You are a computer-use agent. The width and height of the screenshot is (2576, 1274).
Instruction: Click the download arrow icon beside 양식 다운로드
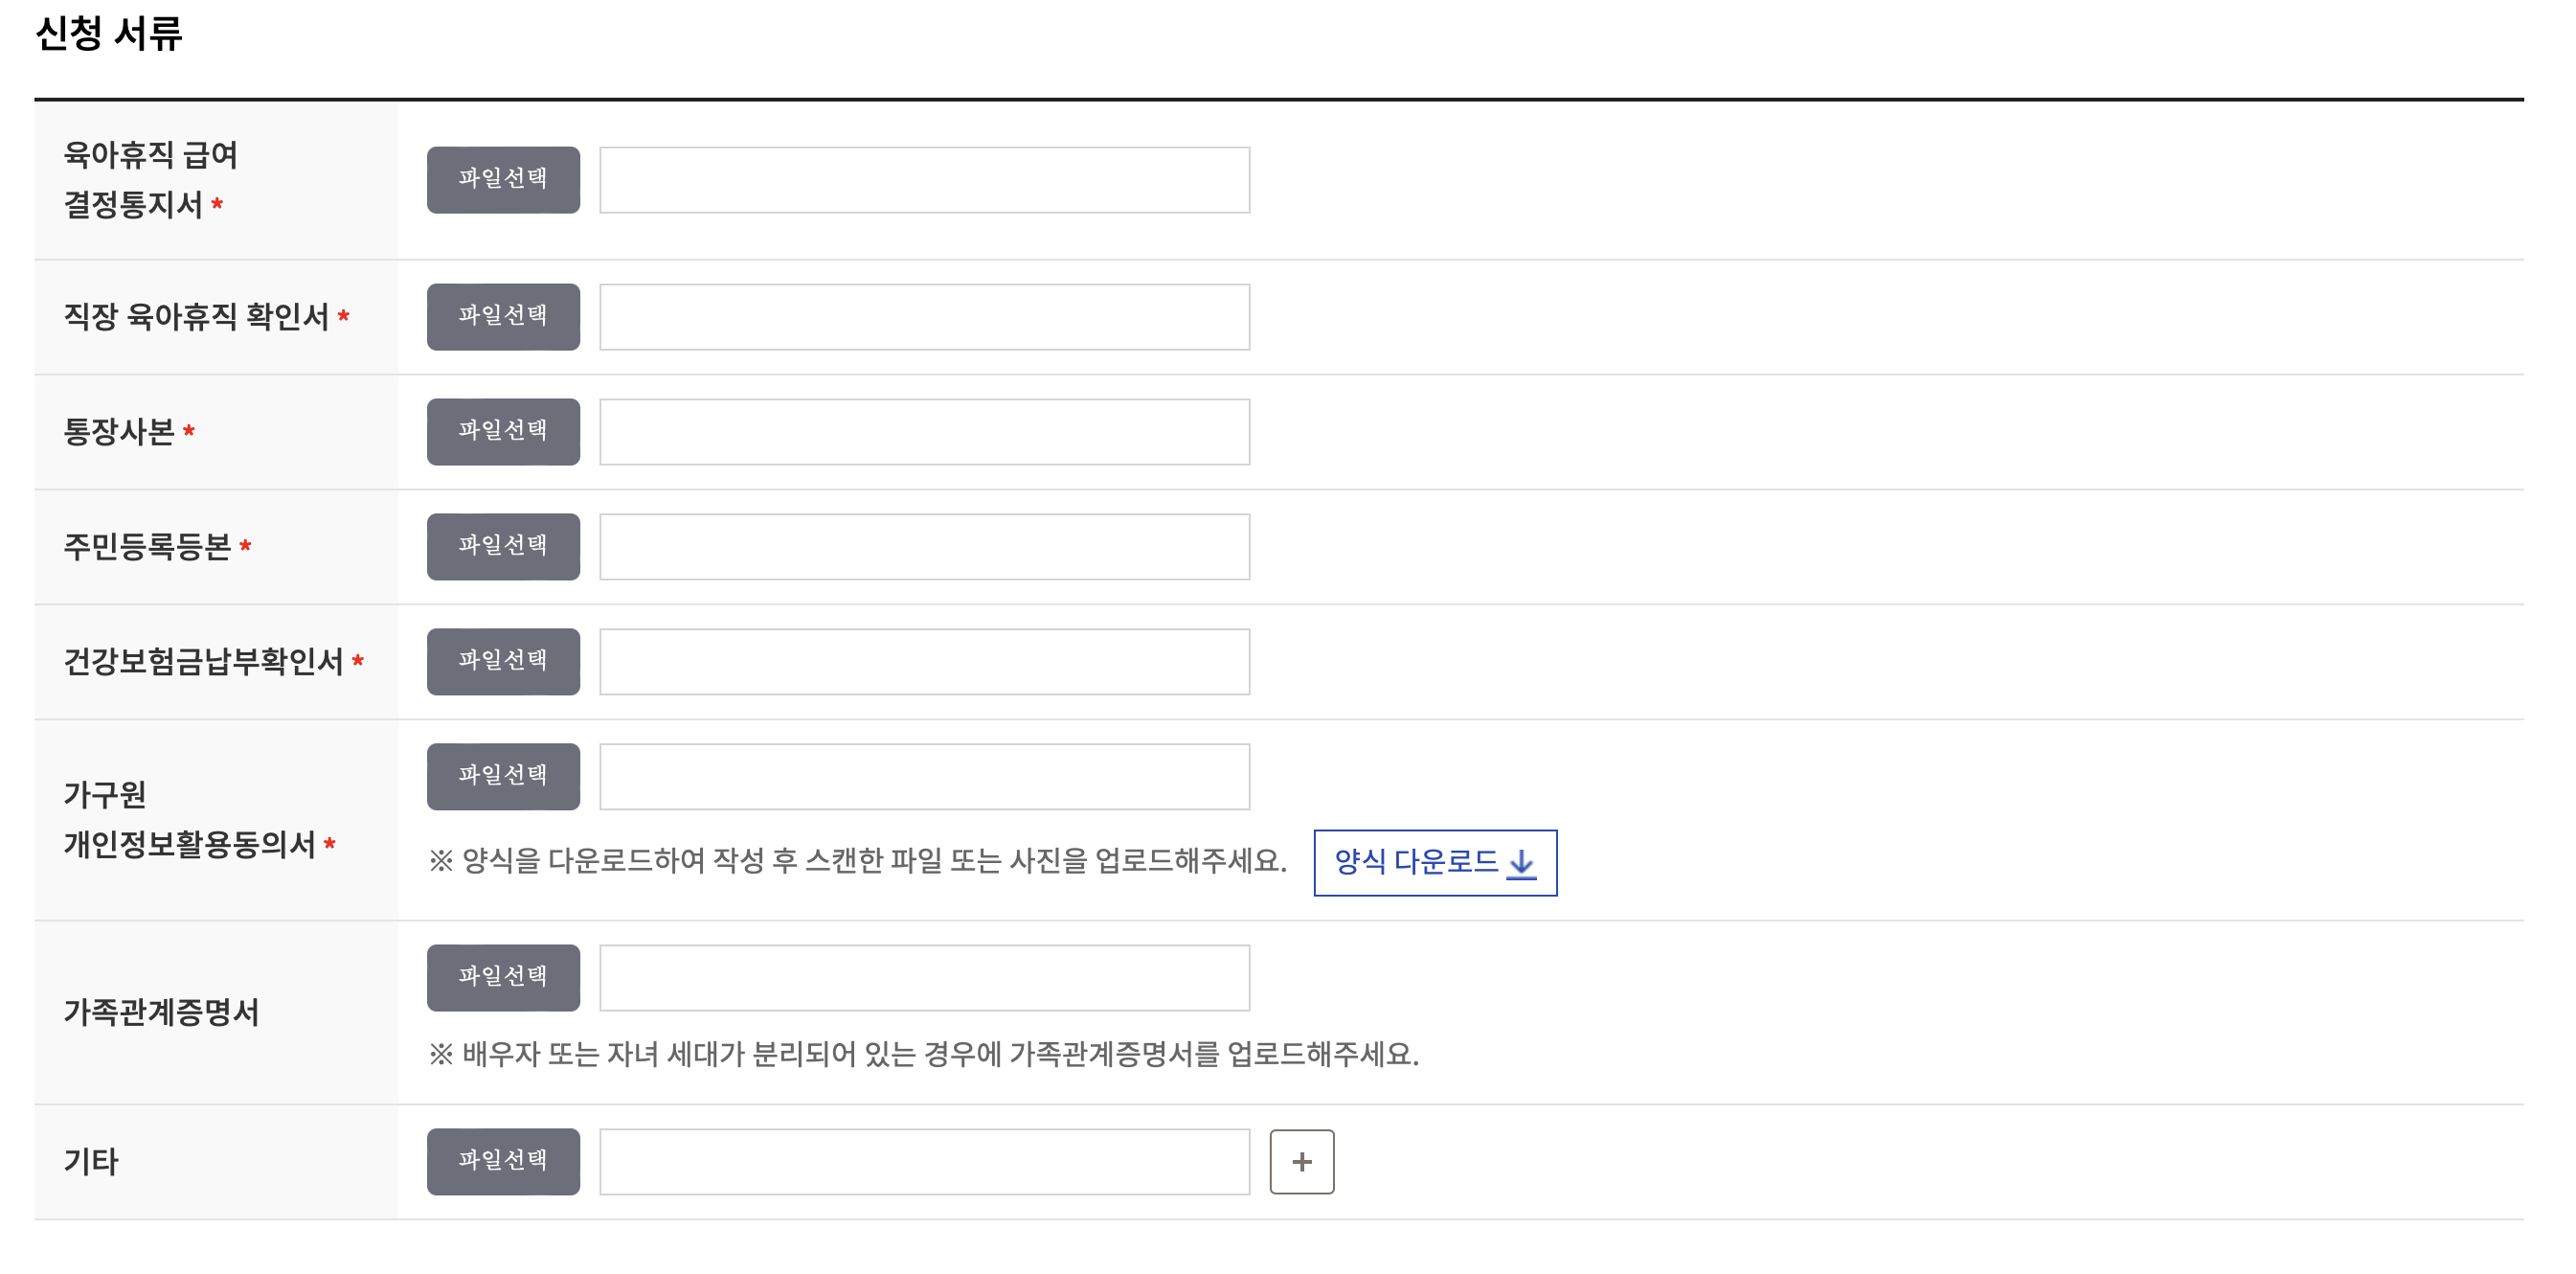click(x=1520, y=862)
